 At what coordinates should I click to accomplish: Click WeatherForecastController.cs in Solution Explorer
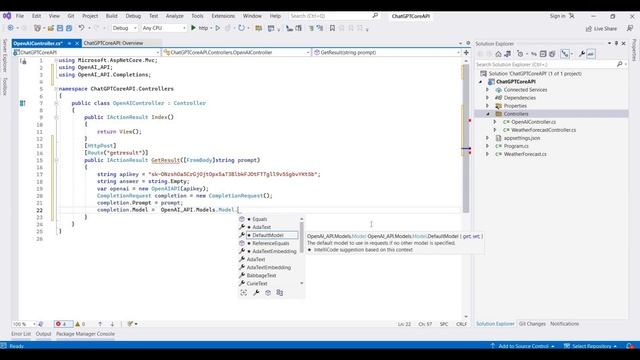pos(543,130)
